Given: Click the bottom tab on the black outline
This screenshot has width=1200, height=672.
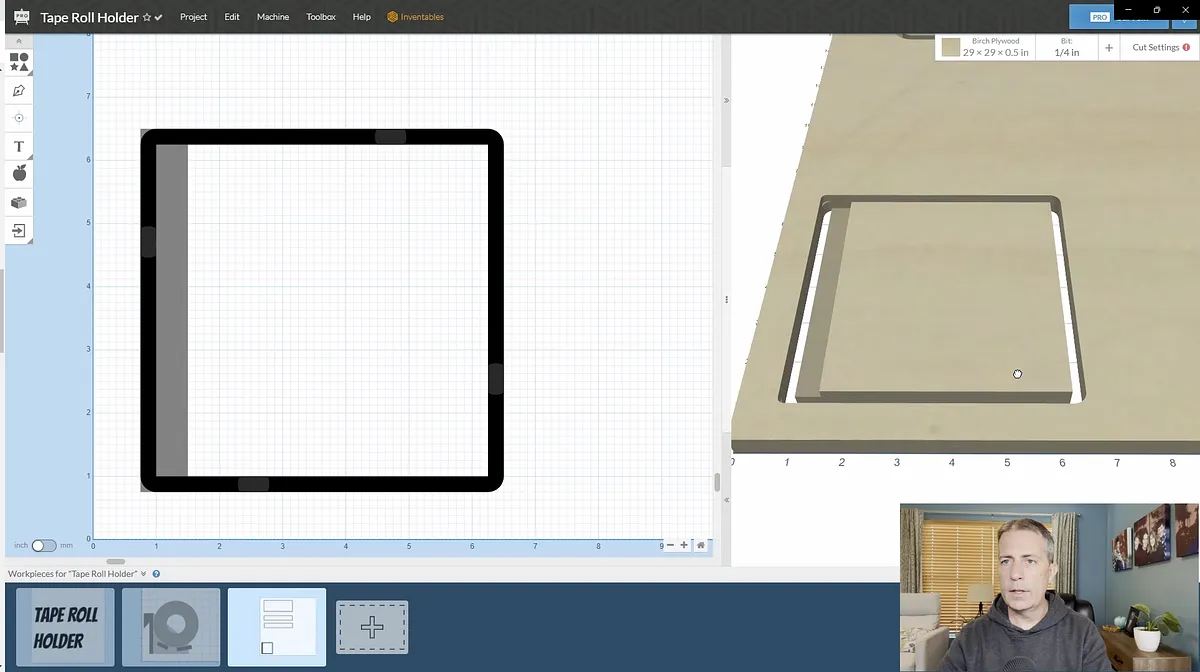Looking at the screenshot, I should click(254, 484).
